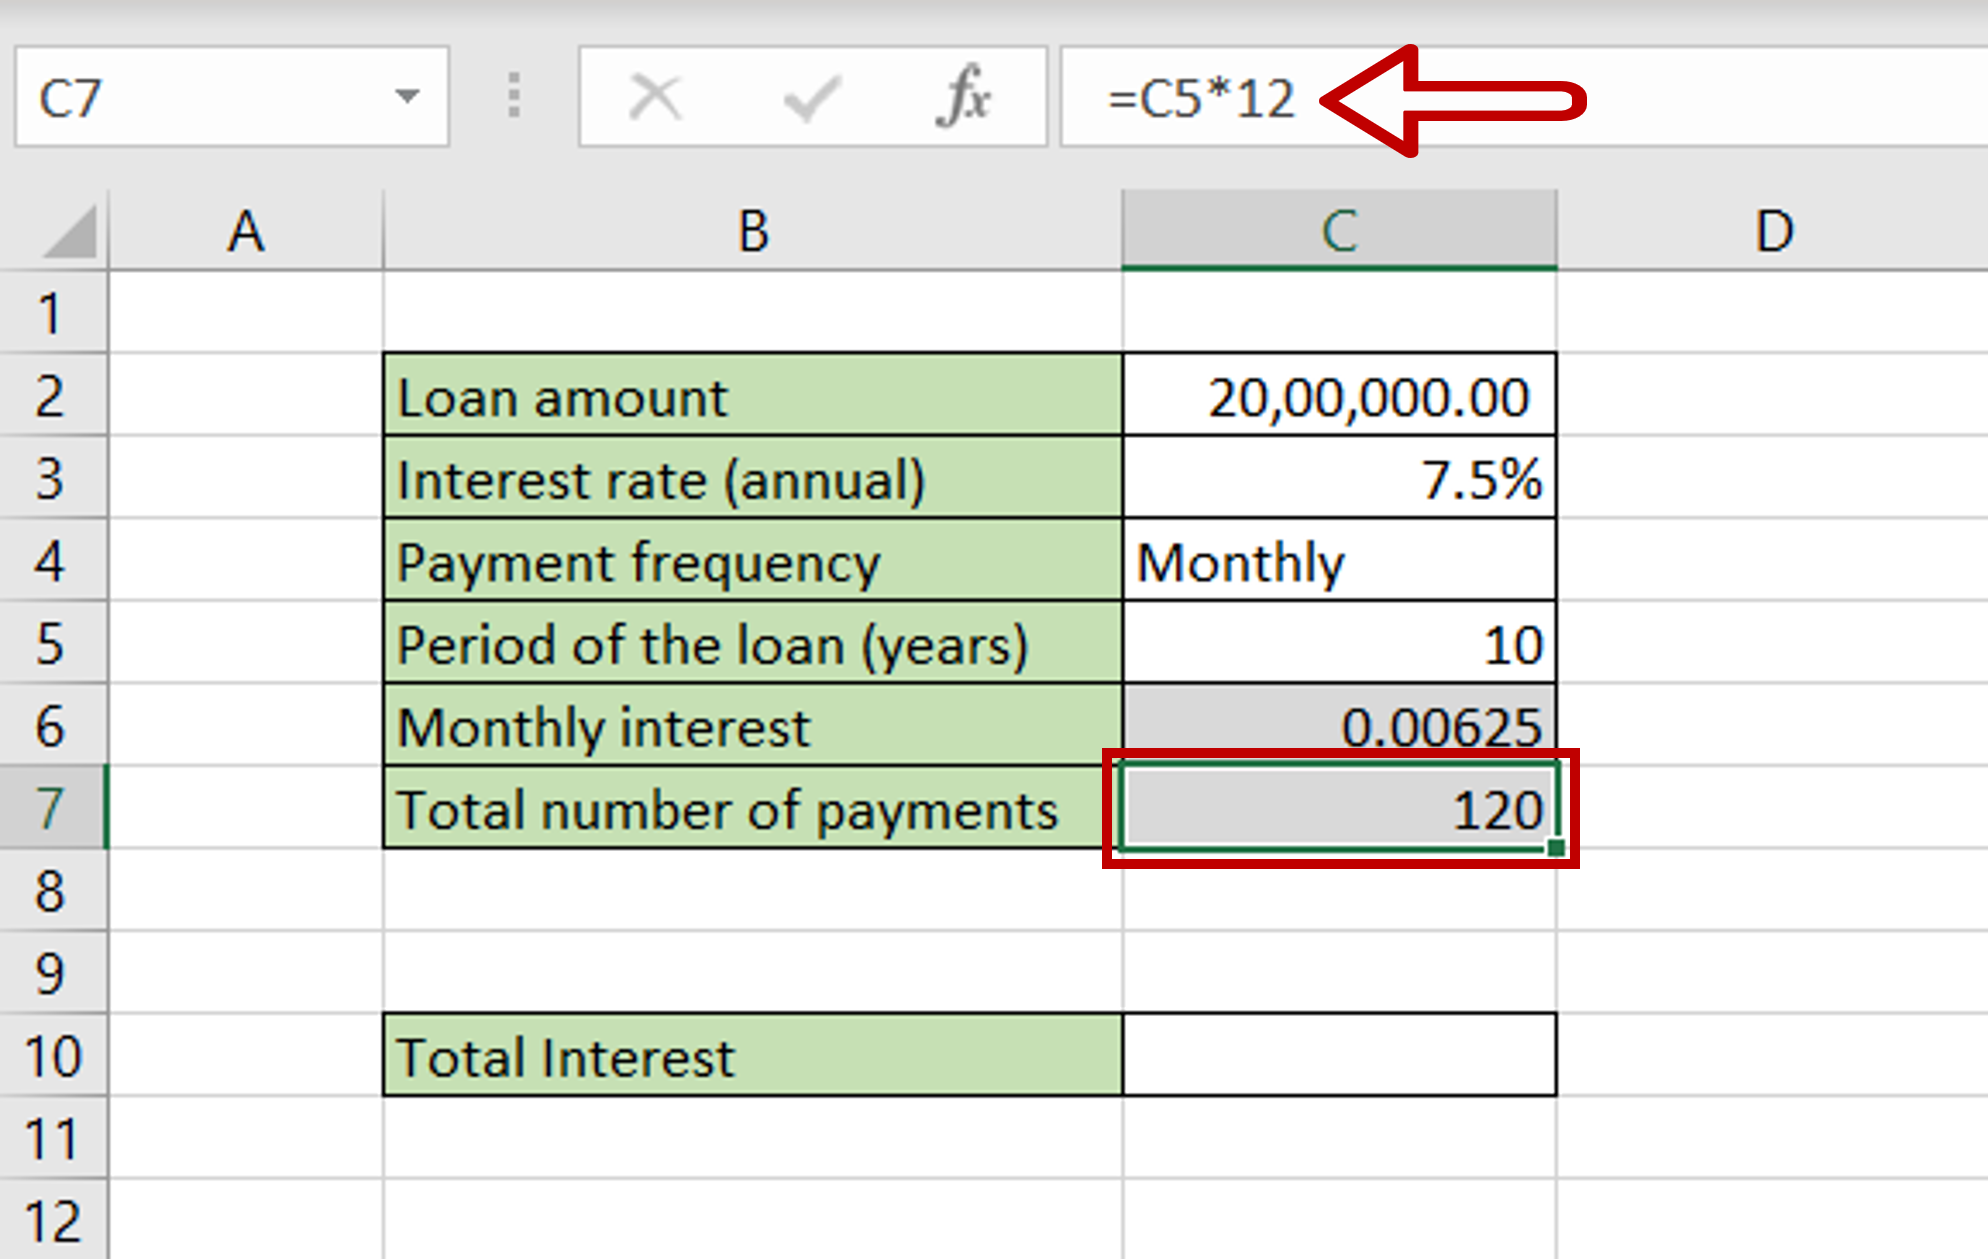Click the "Total number of payments" cell
The height and width of the screenshot is (1259, 1988).
(753, 808)
